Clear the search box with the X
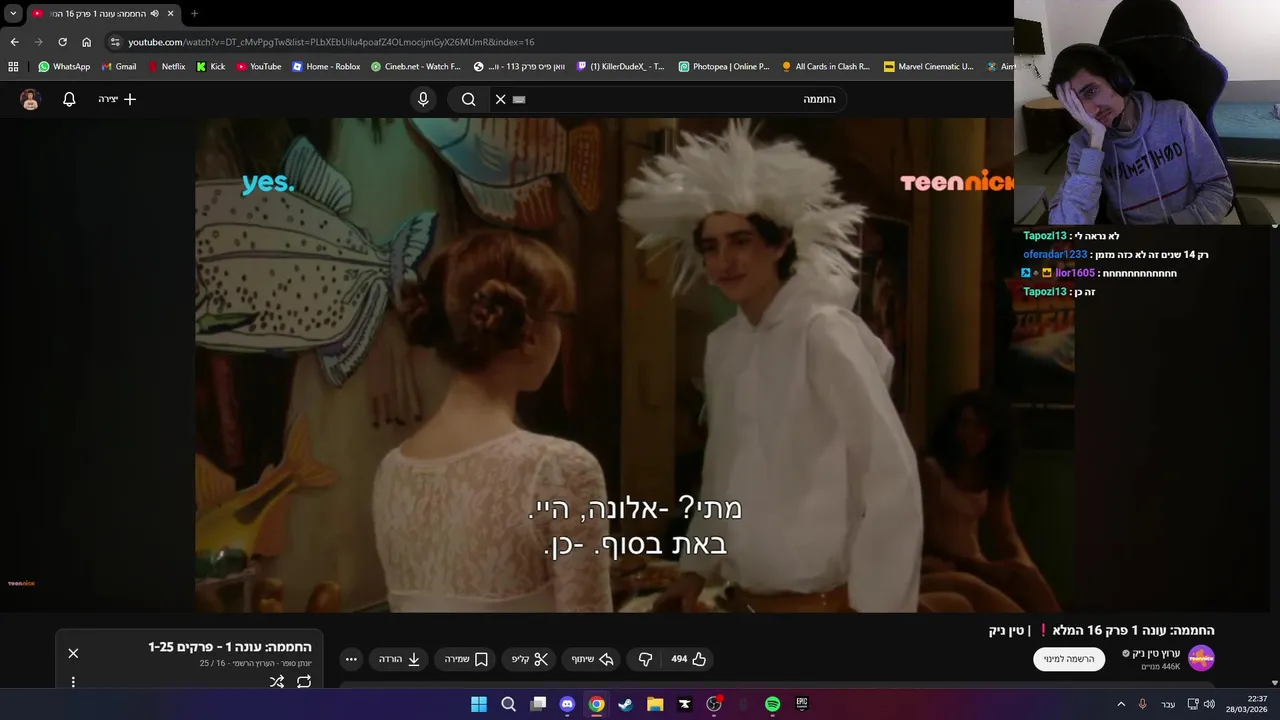Viewport: 1280px width, 720px height. (500, 99)
